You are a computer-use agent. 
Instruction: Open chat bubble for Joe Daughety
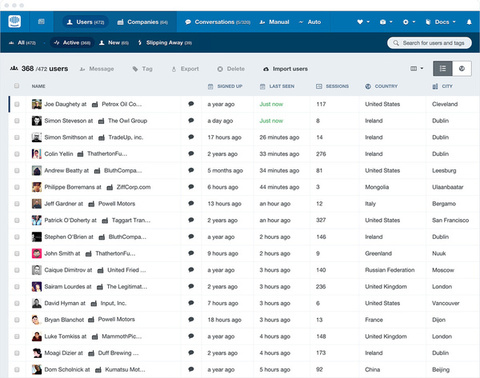pyautogui.click(x=191, y=104)
